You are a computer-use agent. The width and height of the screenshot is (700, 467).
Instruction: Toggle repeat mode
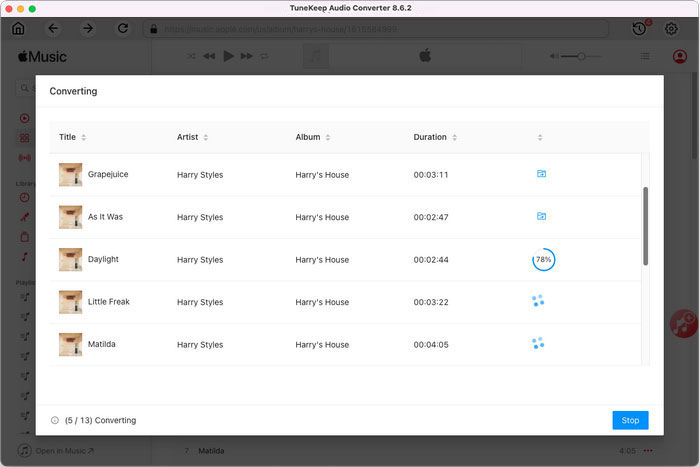tap(264, 56)
